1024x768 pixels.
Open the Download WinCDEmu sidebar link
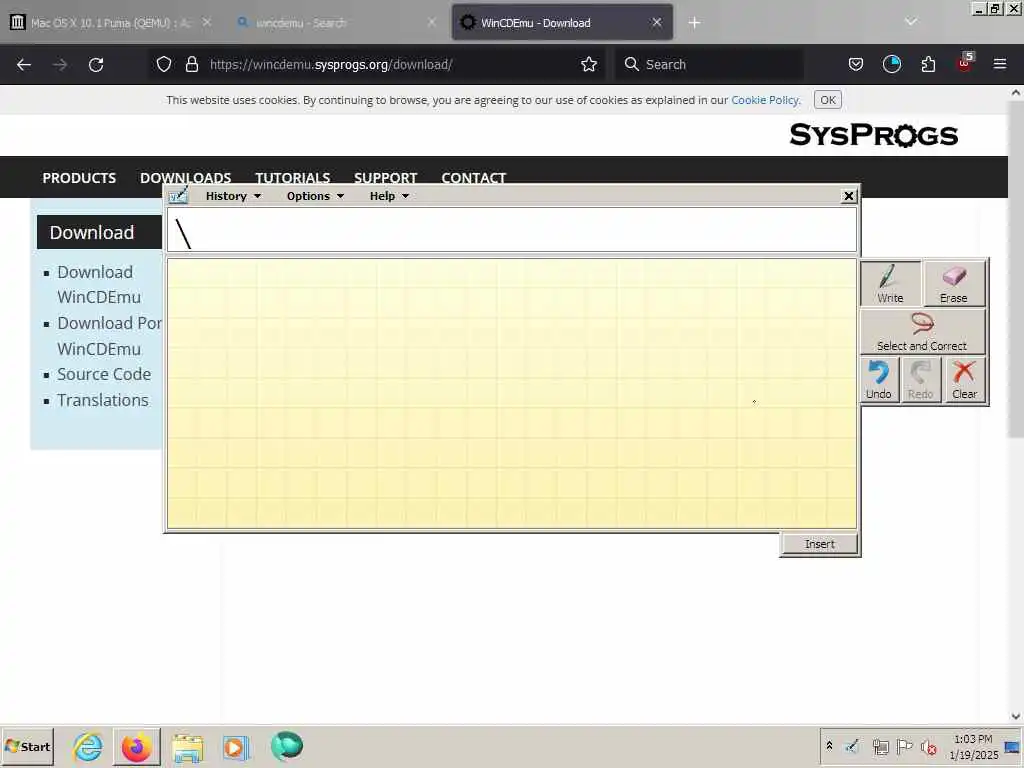tap(99, 285)
